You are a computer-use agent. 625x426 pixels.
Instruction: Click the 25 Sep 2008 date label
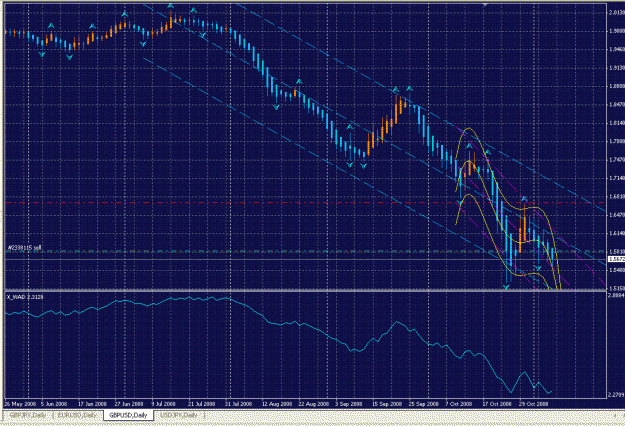423,404
